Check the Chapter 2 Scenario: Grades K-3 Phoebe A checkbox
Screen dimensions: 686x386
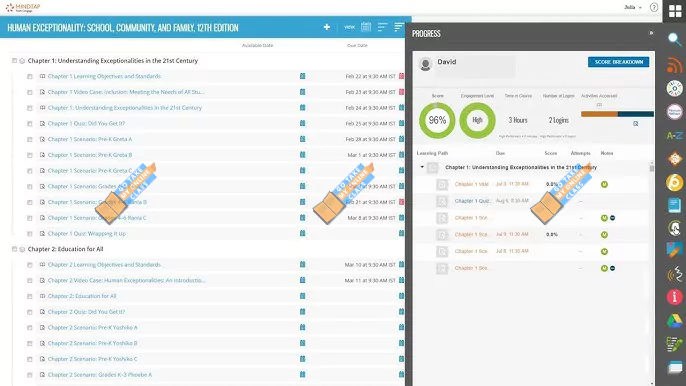[x=30, y=375]
